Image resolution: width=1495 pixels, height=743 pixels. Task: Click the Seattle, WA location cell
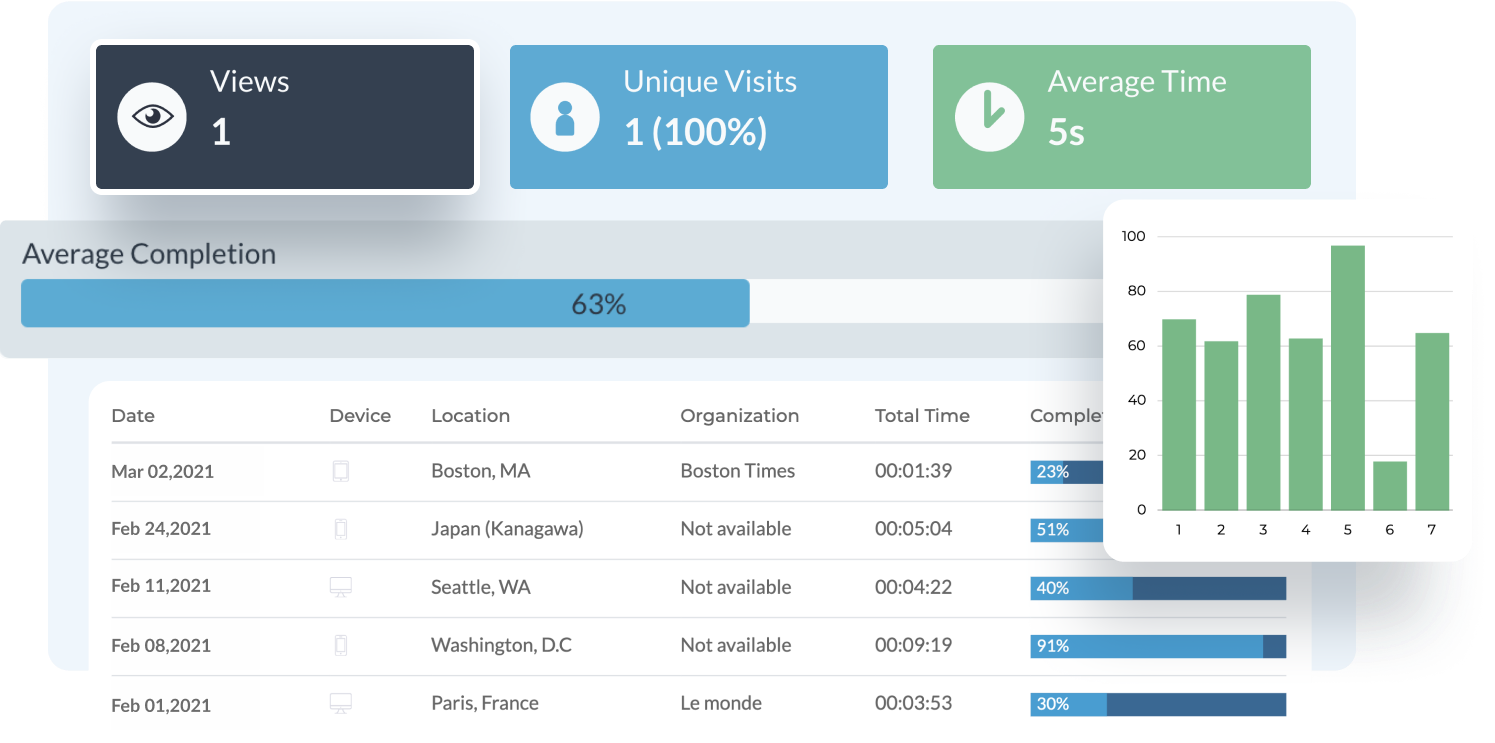pos(481,588)
